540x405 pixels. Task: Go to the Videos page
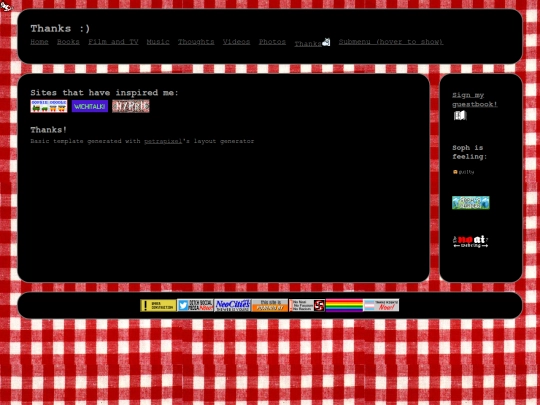(236, 42)
